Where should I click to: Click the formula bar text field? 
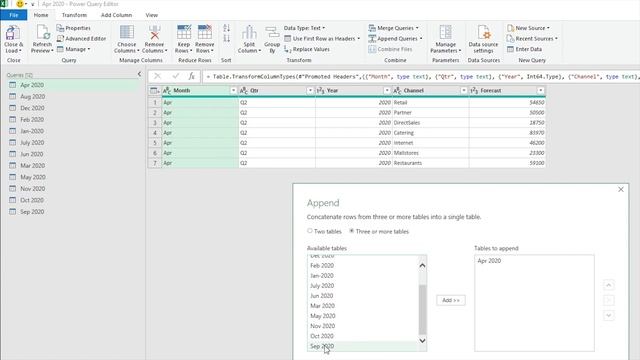420,76
